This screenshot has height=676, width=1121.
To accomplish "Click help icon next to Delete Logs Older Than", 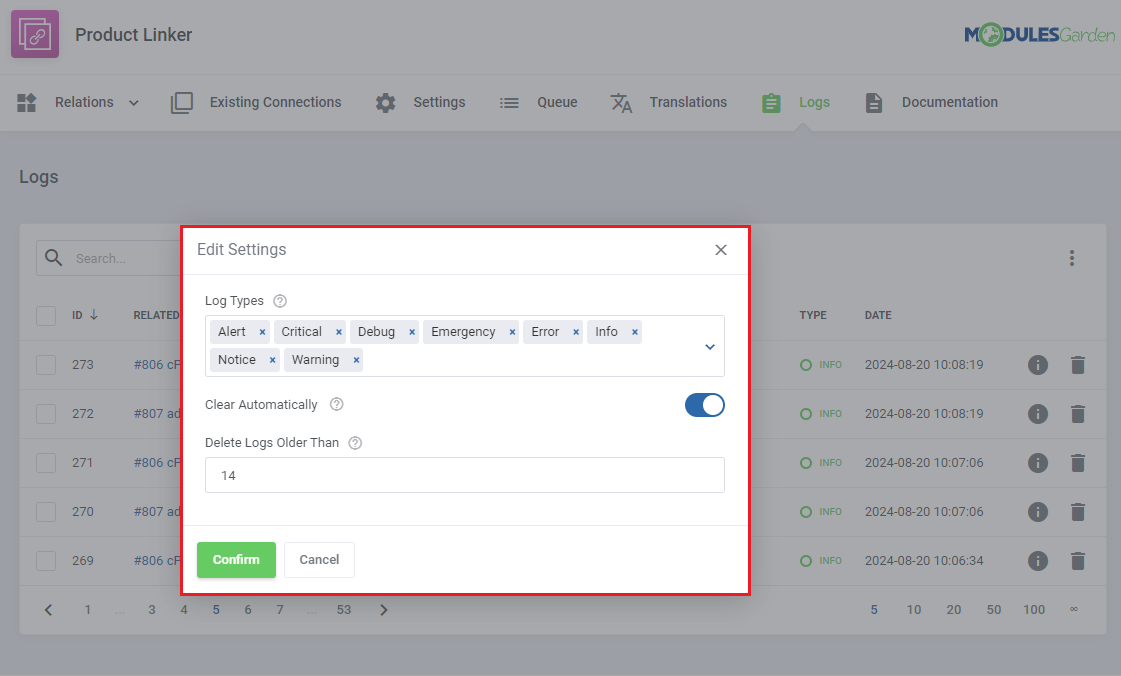I will click(x=355, y=443).
